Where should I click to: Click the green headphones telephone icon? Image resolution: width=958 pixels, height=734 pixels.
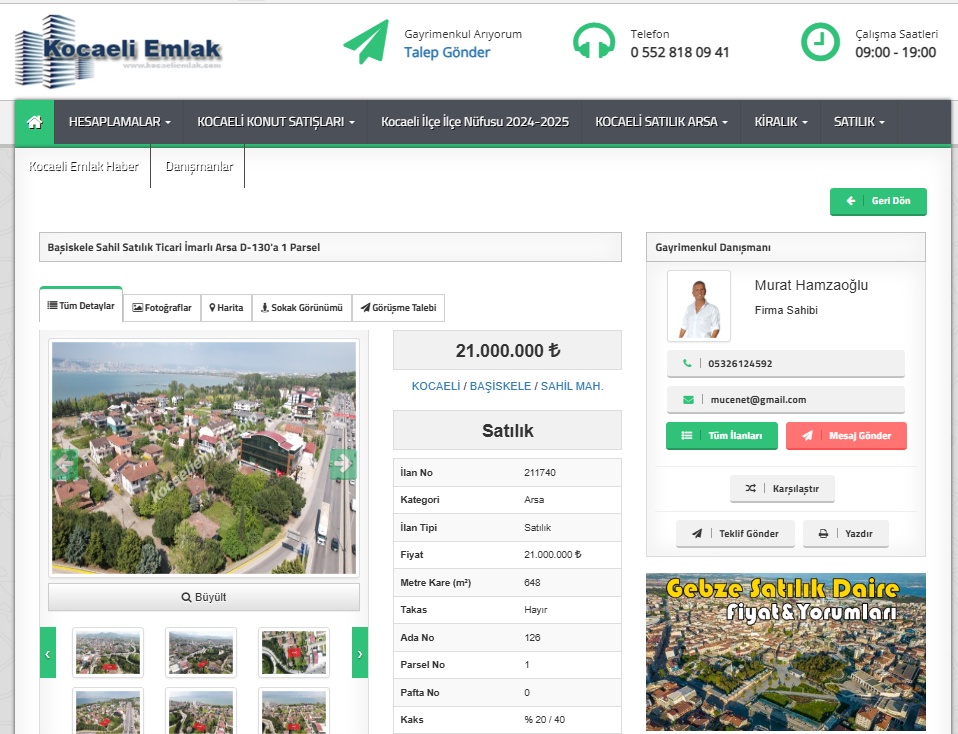tap(593, 42)
